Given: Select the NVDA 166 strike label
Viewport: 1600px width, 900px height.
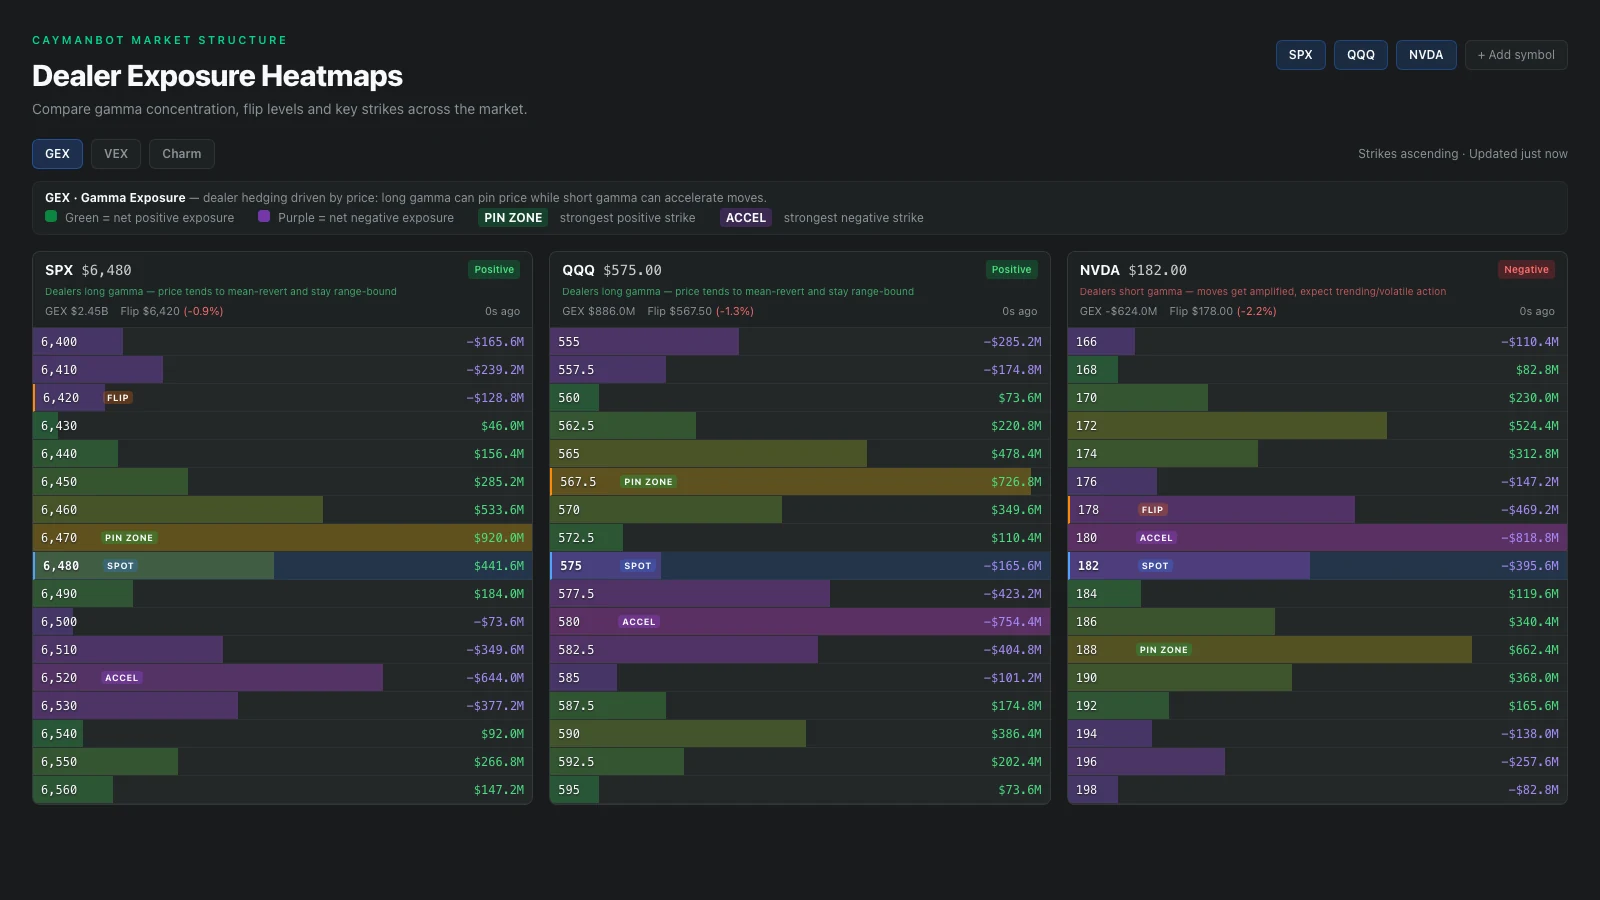Looking at the screenshot, I should pyautogui.click(x=1086, y=342).
